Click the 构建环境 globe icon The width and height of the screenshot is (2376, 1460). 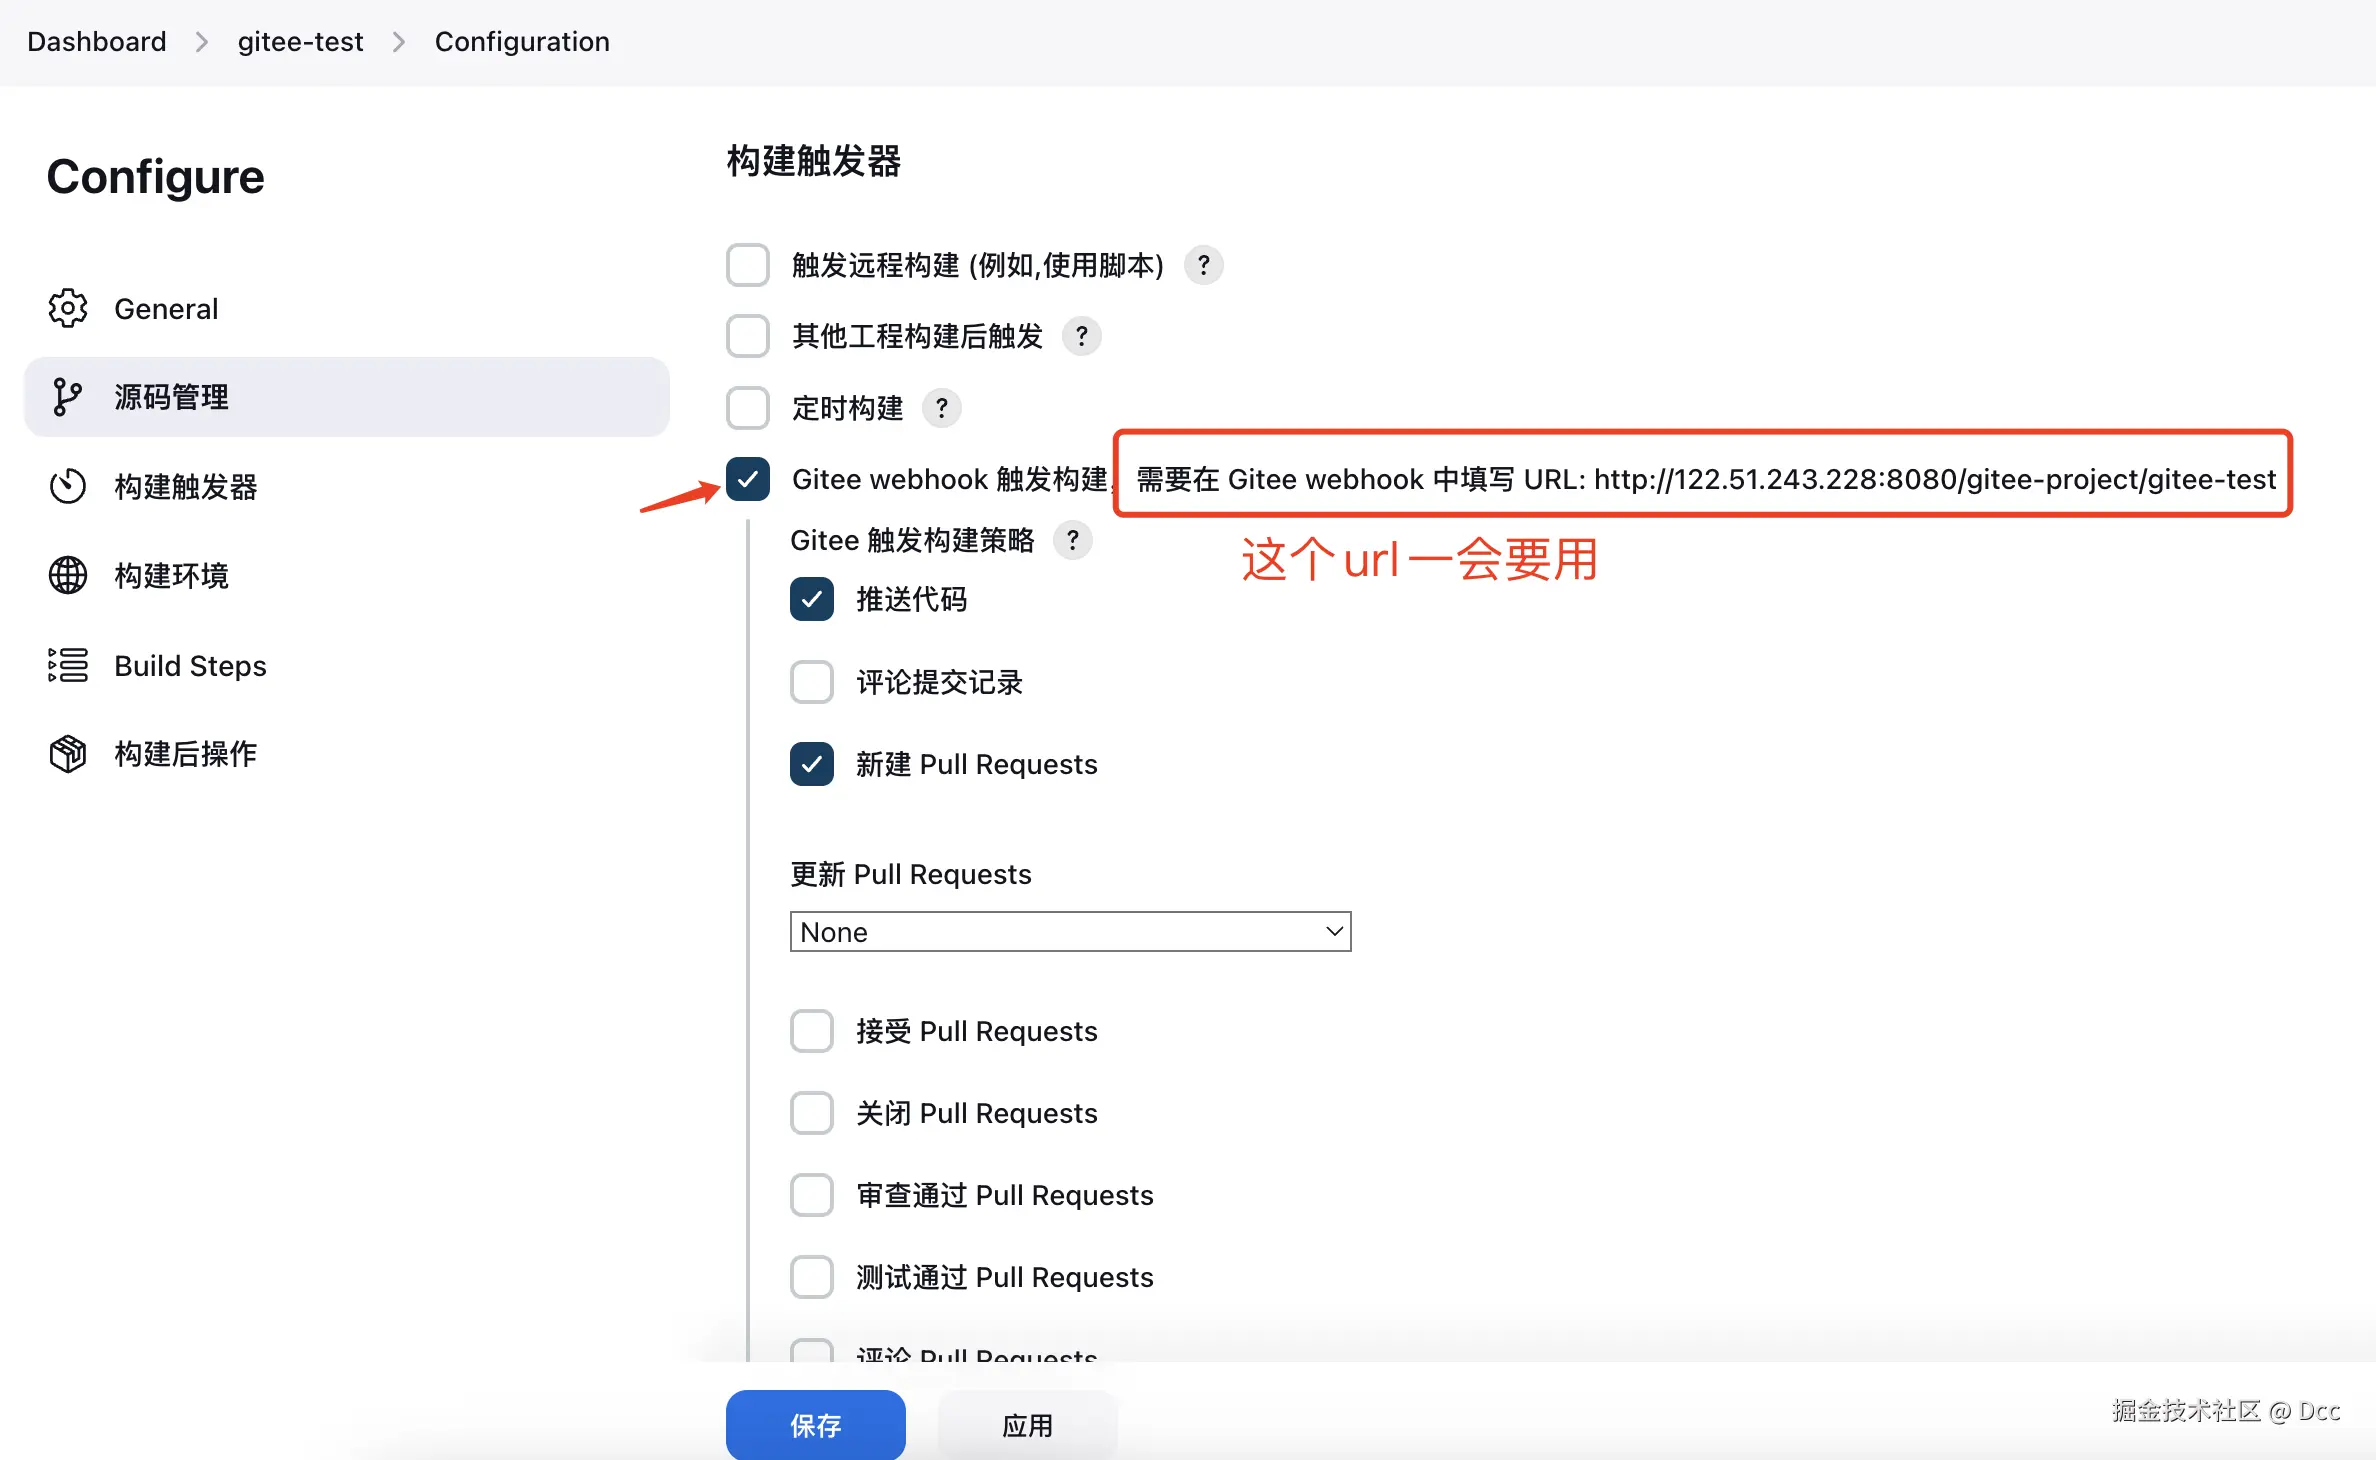pos(68,575)
